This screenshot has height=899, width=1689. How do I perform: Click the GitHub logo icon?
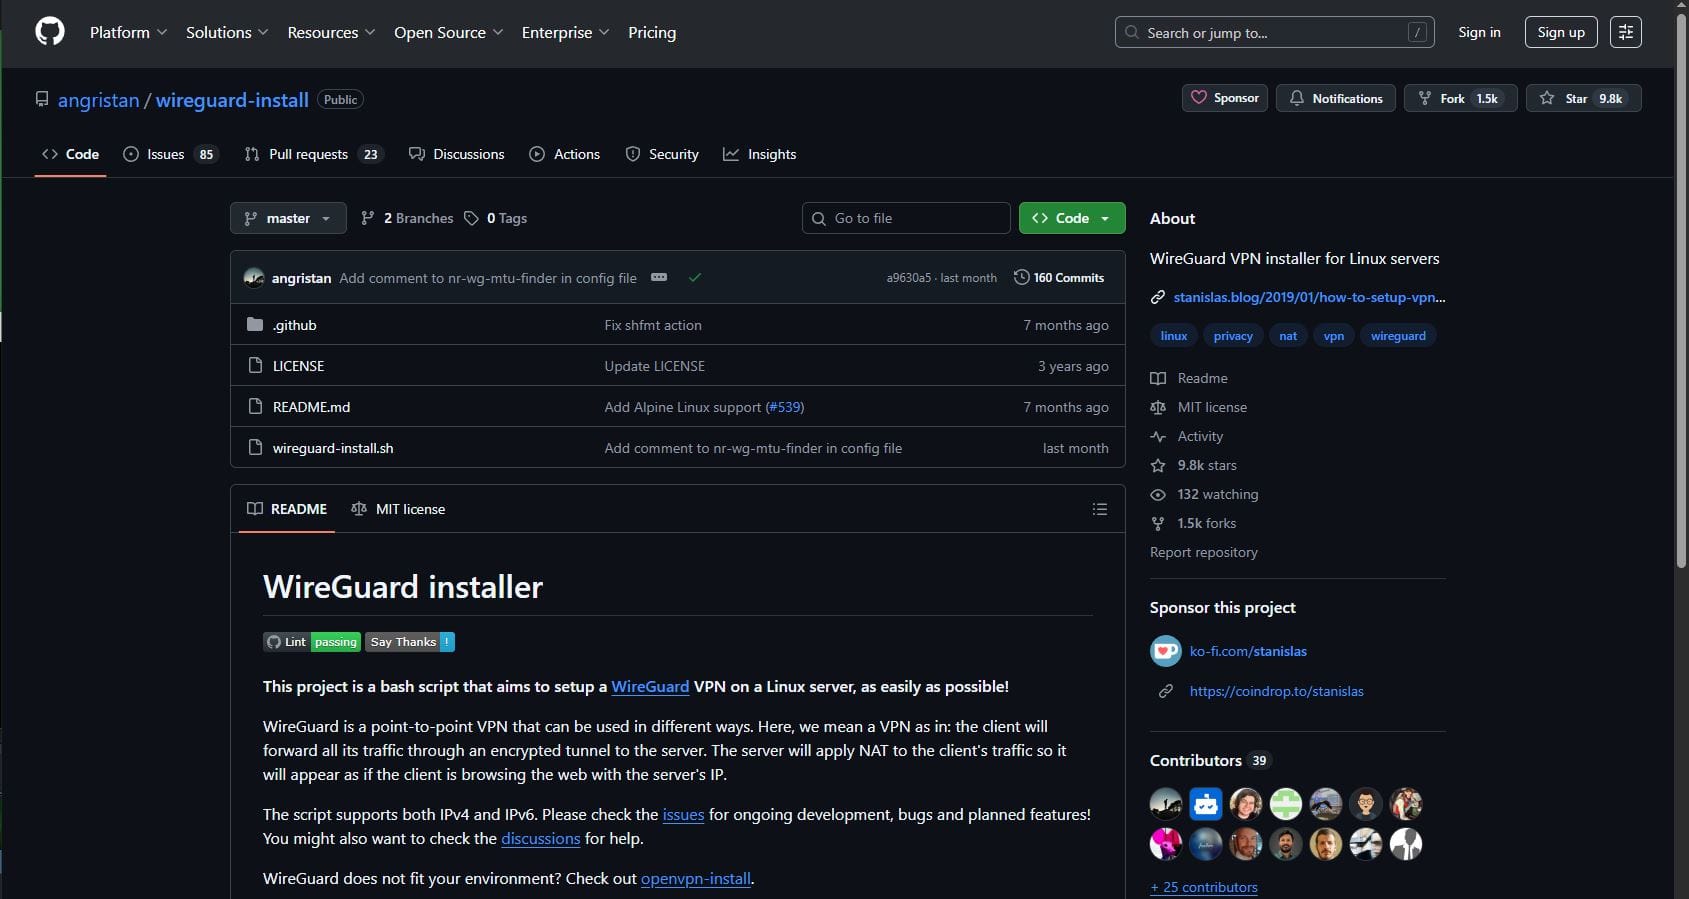click(x=50, y=32)
